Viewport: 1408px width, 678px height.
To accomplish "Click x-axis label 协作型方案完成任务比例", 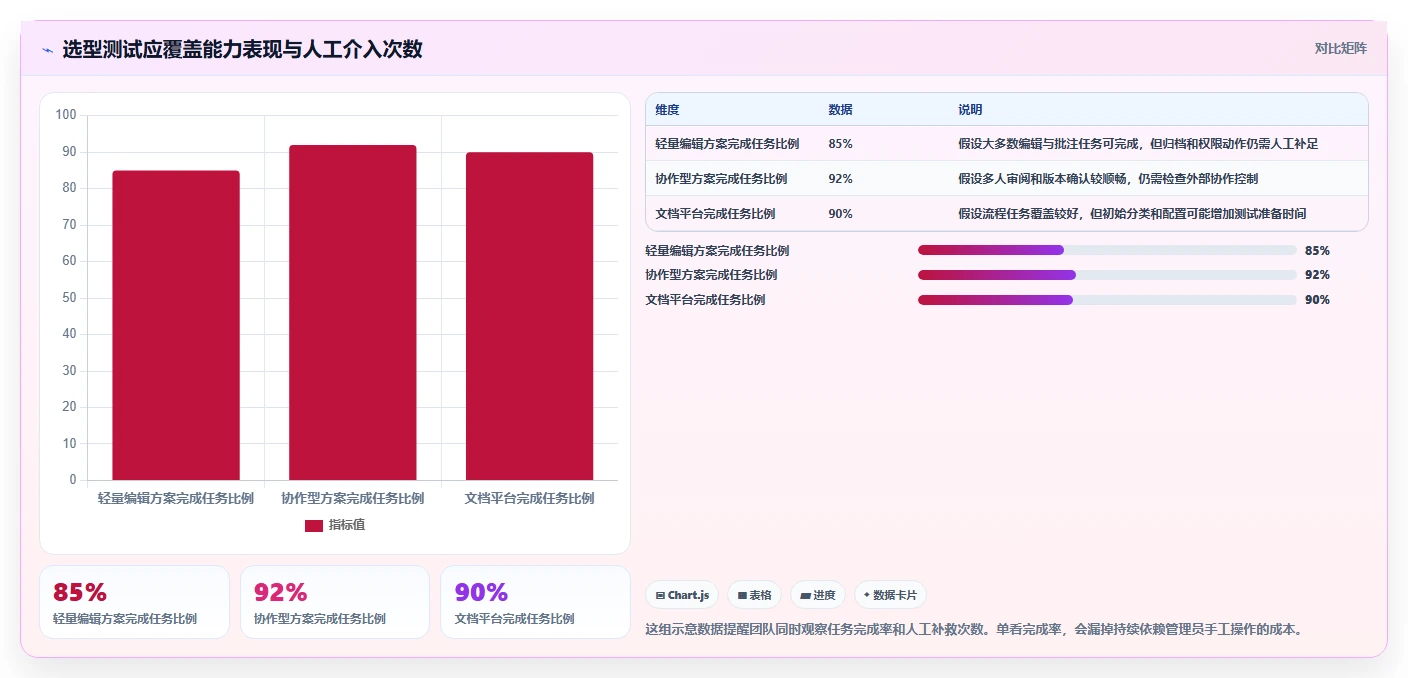I will pyautogui.click(x=353, y=498).
